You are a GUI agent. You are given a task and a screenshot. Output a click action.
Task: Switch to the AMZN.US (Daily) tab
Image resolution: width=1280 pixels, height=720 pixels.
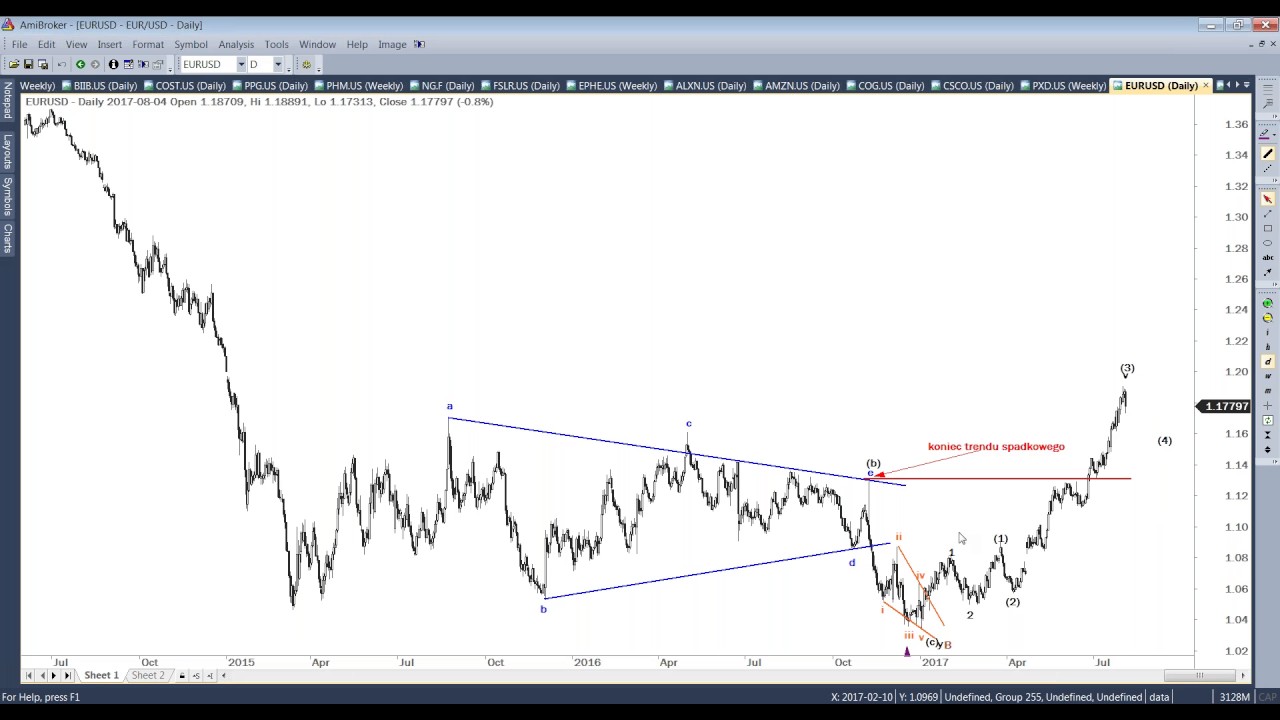796,86
